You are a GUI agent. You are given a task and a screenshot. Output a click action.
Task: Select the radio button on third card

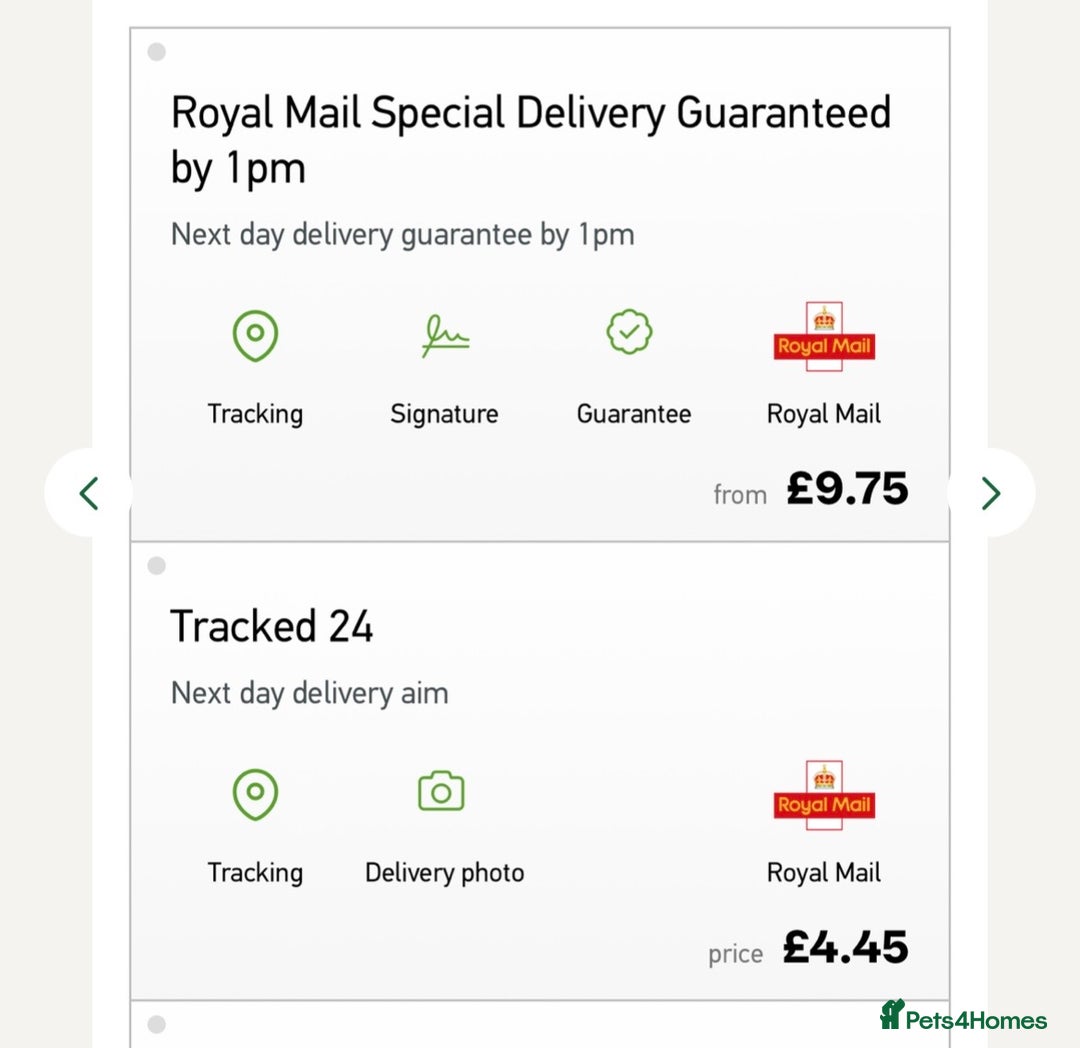tap(157, 1024)
